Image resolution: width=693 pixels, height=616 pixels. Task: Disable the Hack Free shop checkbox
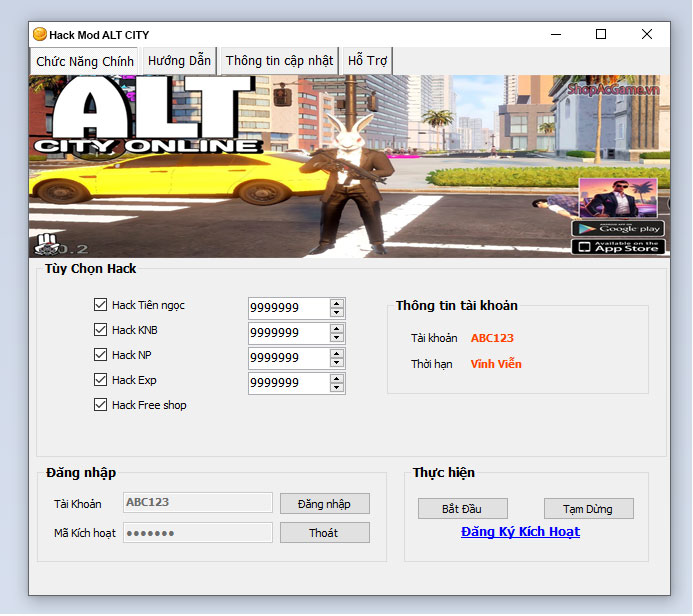coord(100,405)
